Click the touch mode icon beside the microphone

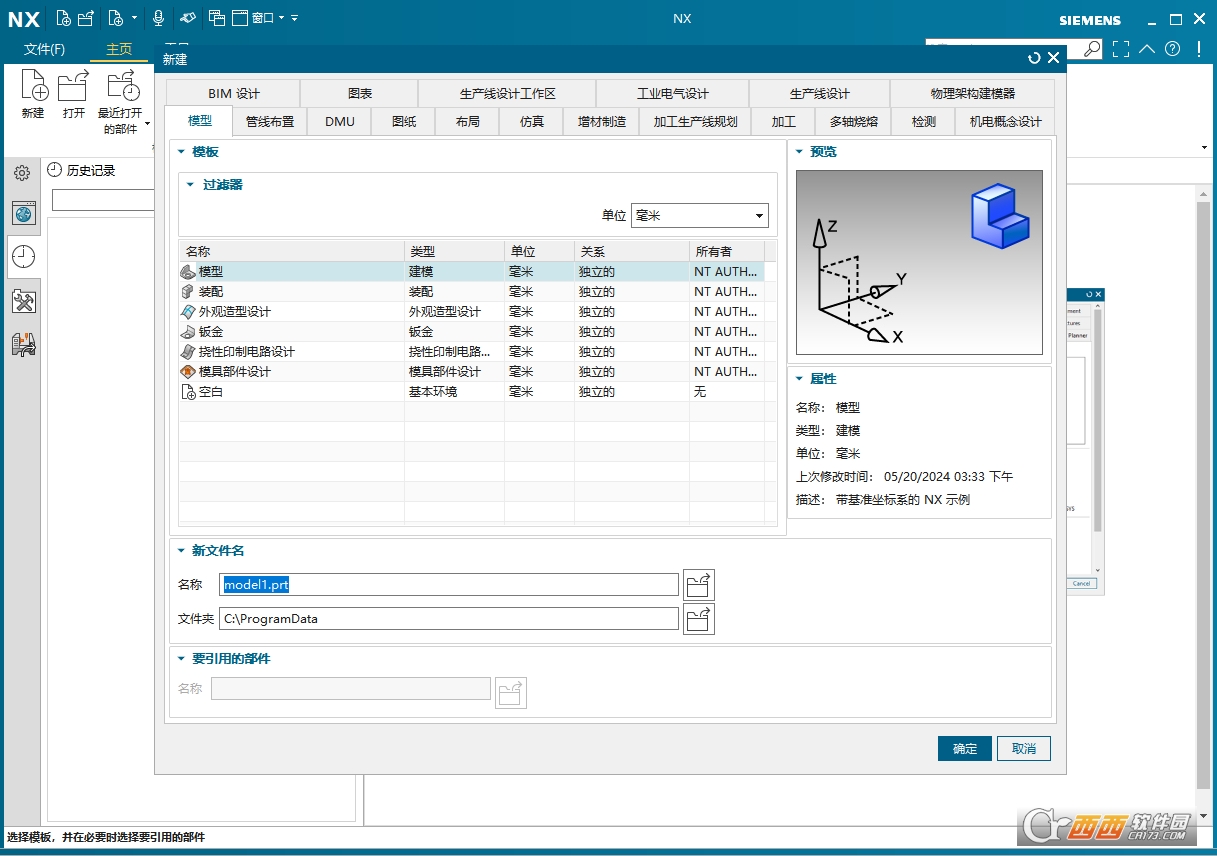point(187,18)
